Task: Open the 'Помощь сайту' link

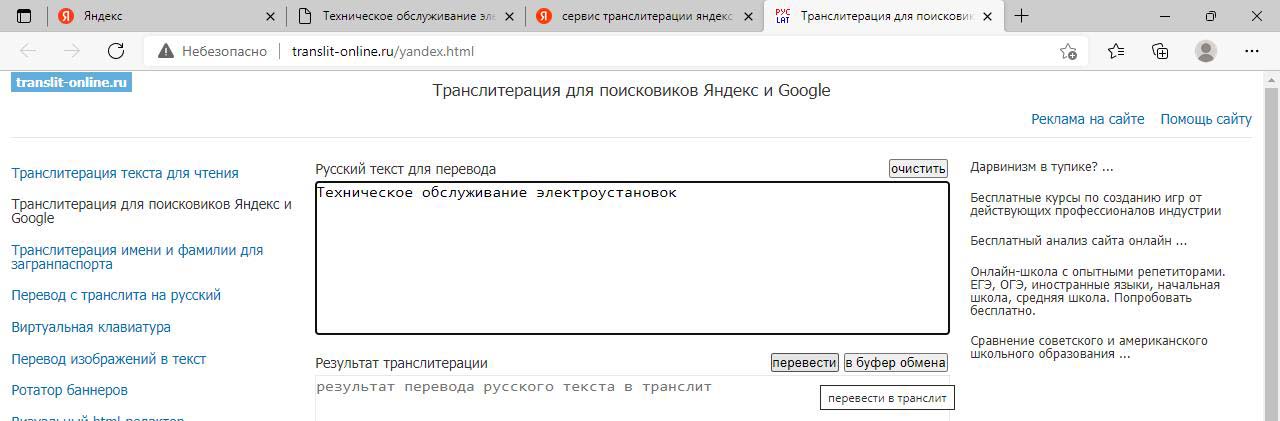Action: point(1205,119)
